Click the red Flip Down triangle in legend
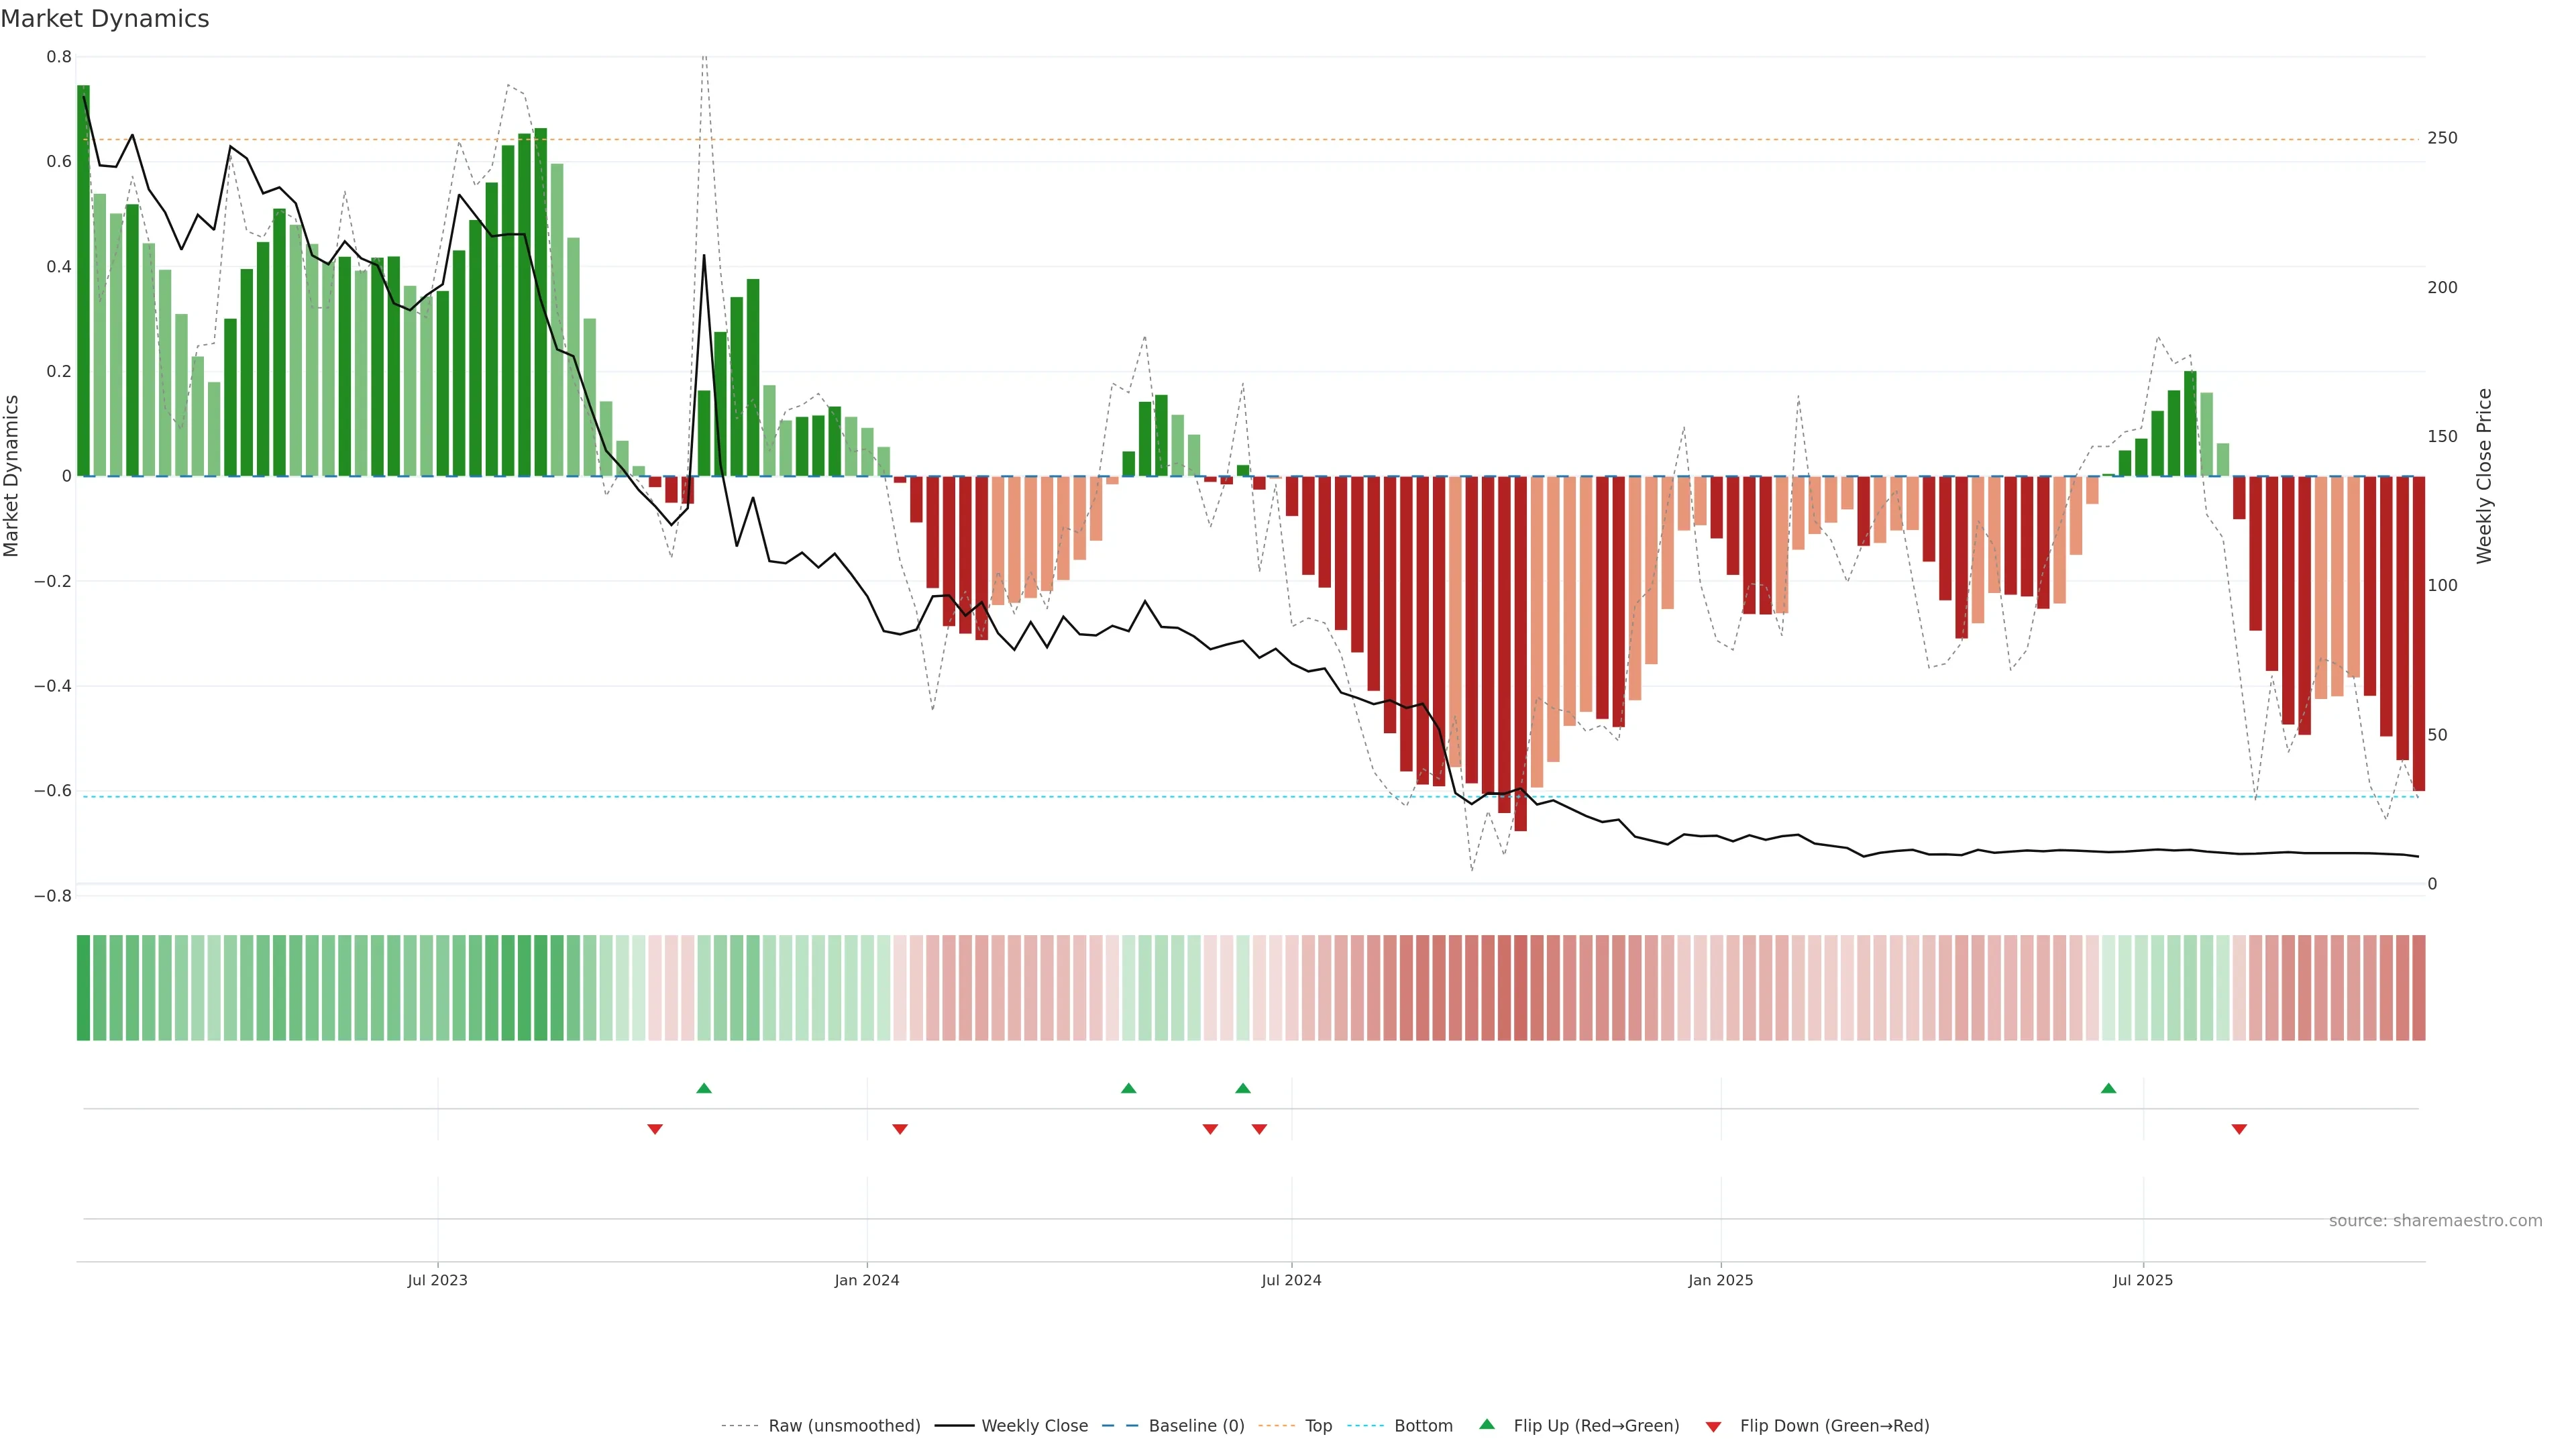The height and width of the screenshot is (1449, 2576). [x=1713, y=1426]
